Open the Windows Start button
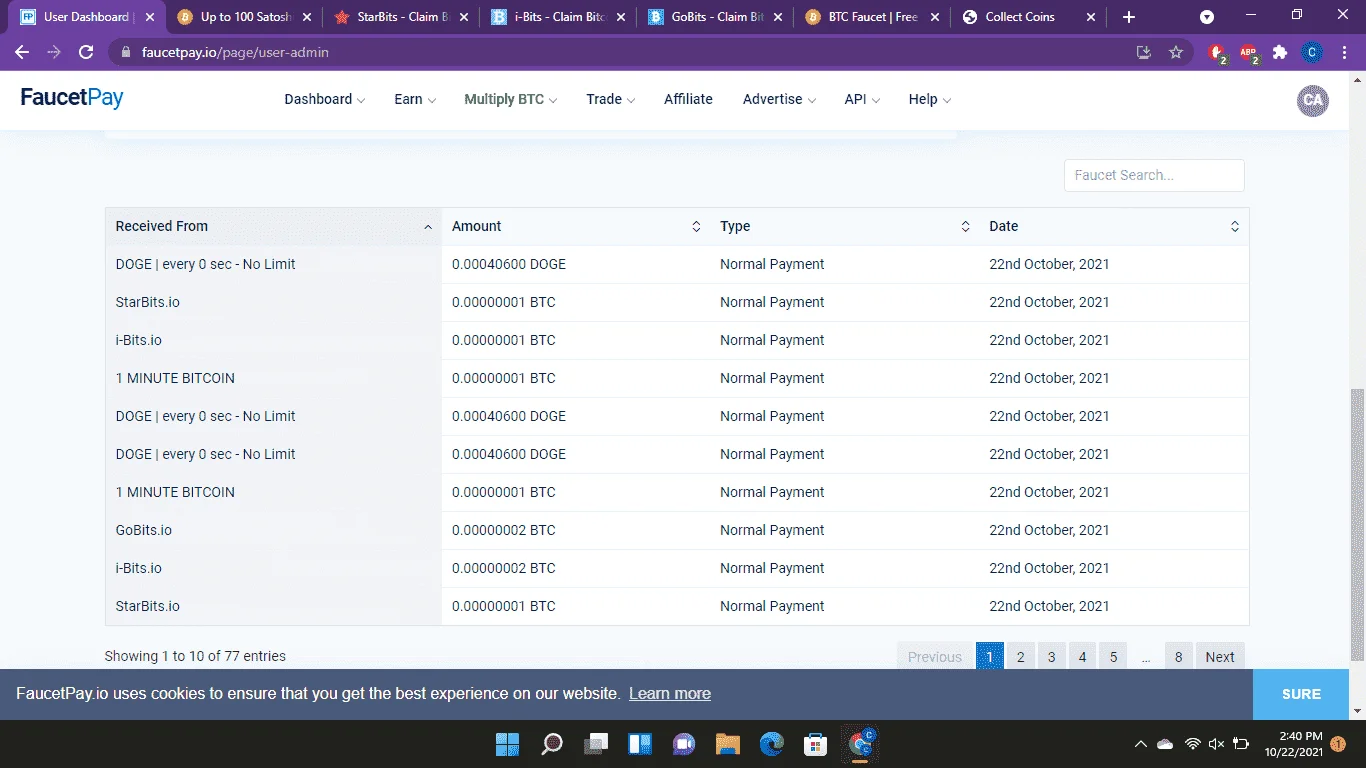The width and height of the screenshot is (1366, 768). [x=507, y=744]
